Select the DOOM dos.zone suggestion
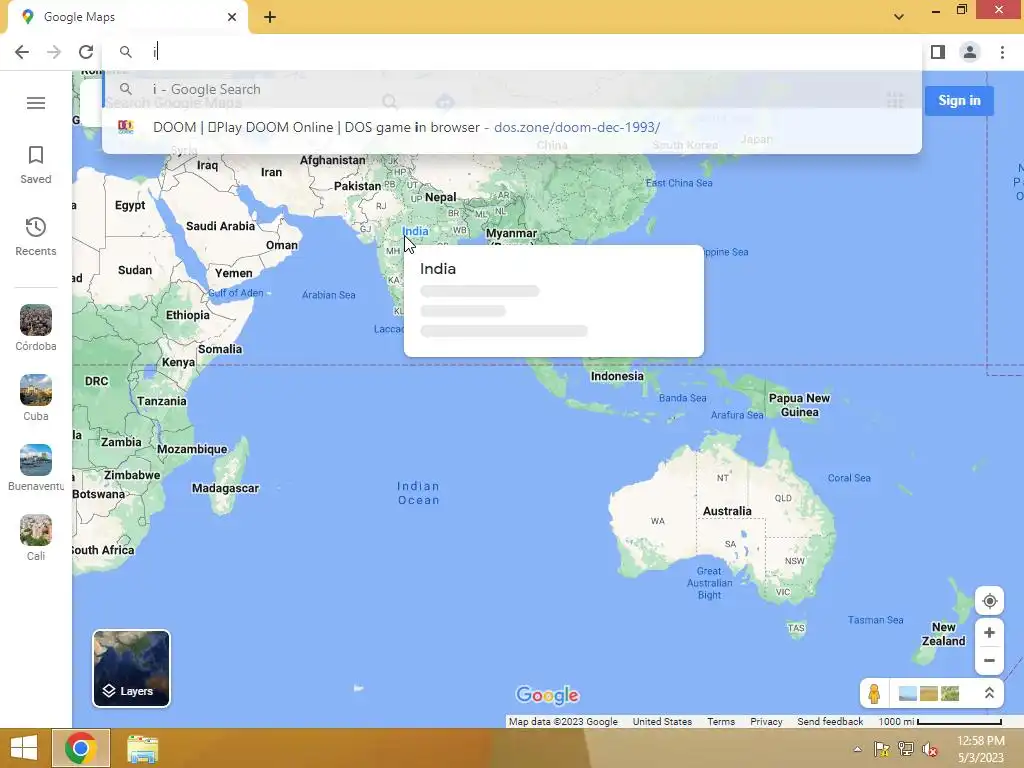The image size is (1024, 768). coord(513,127)
